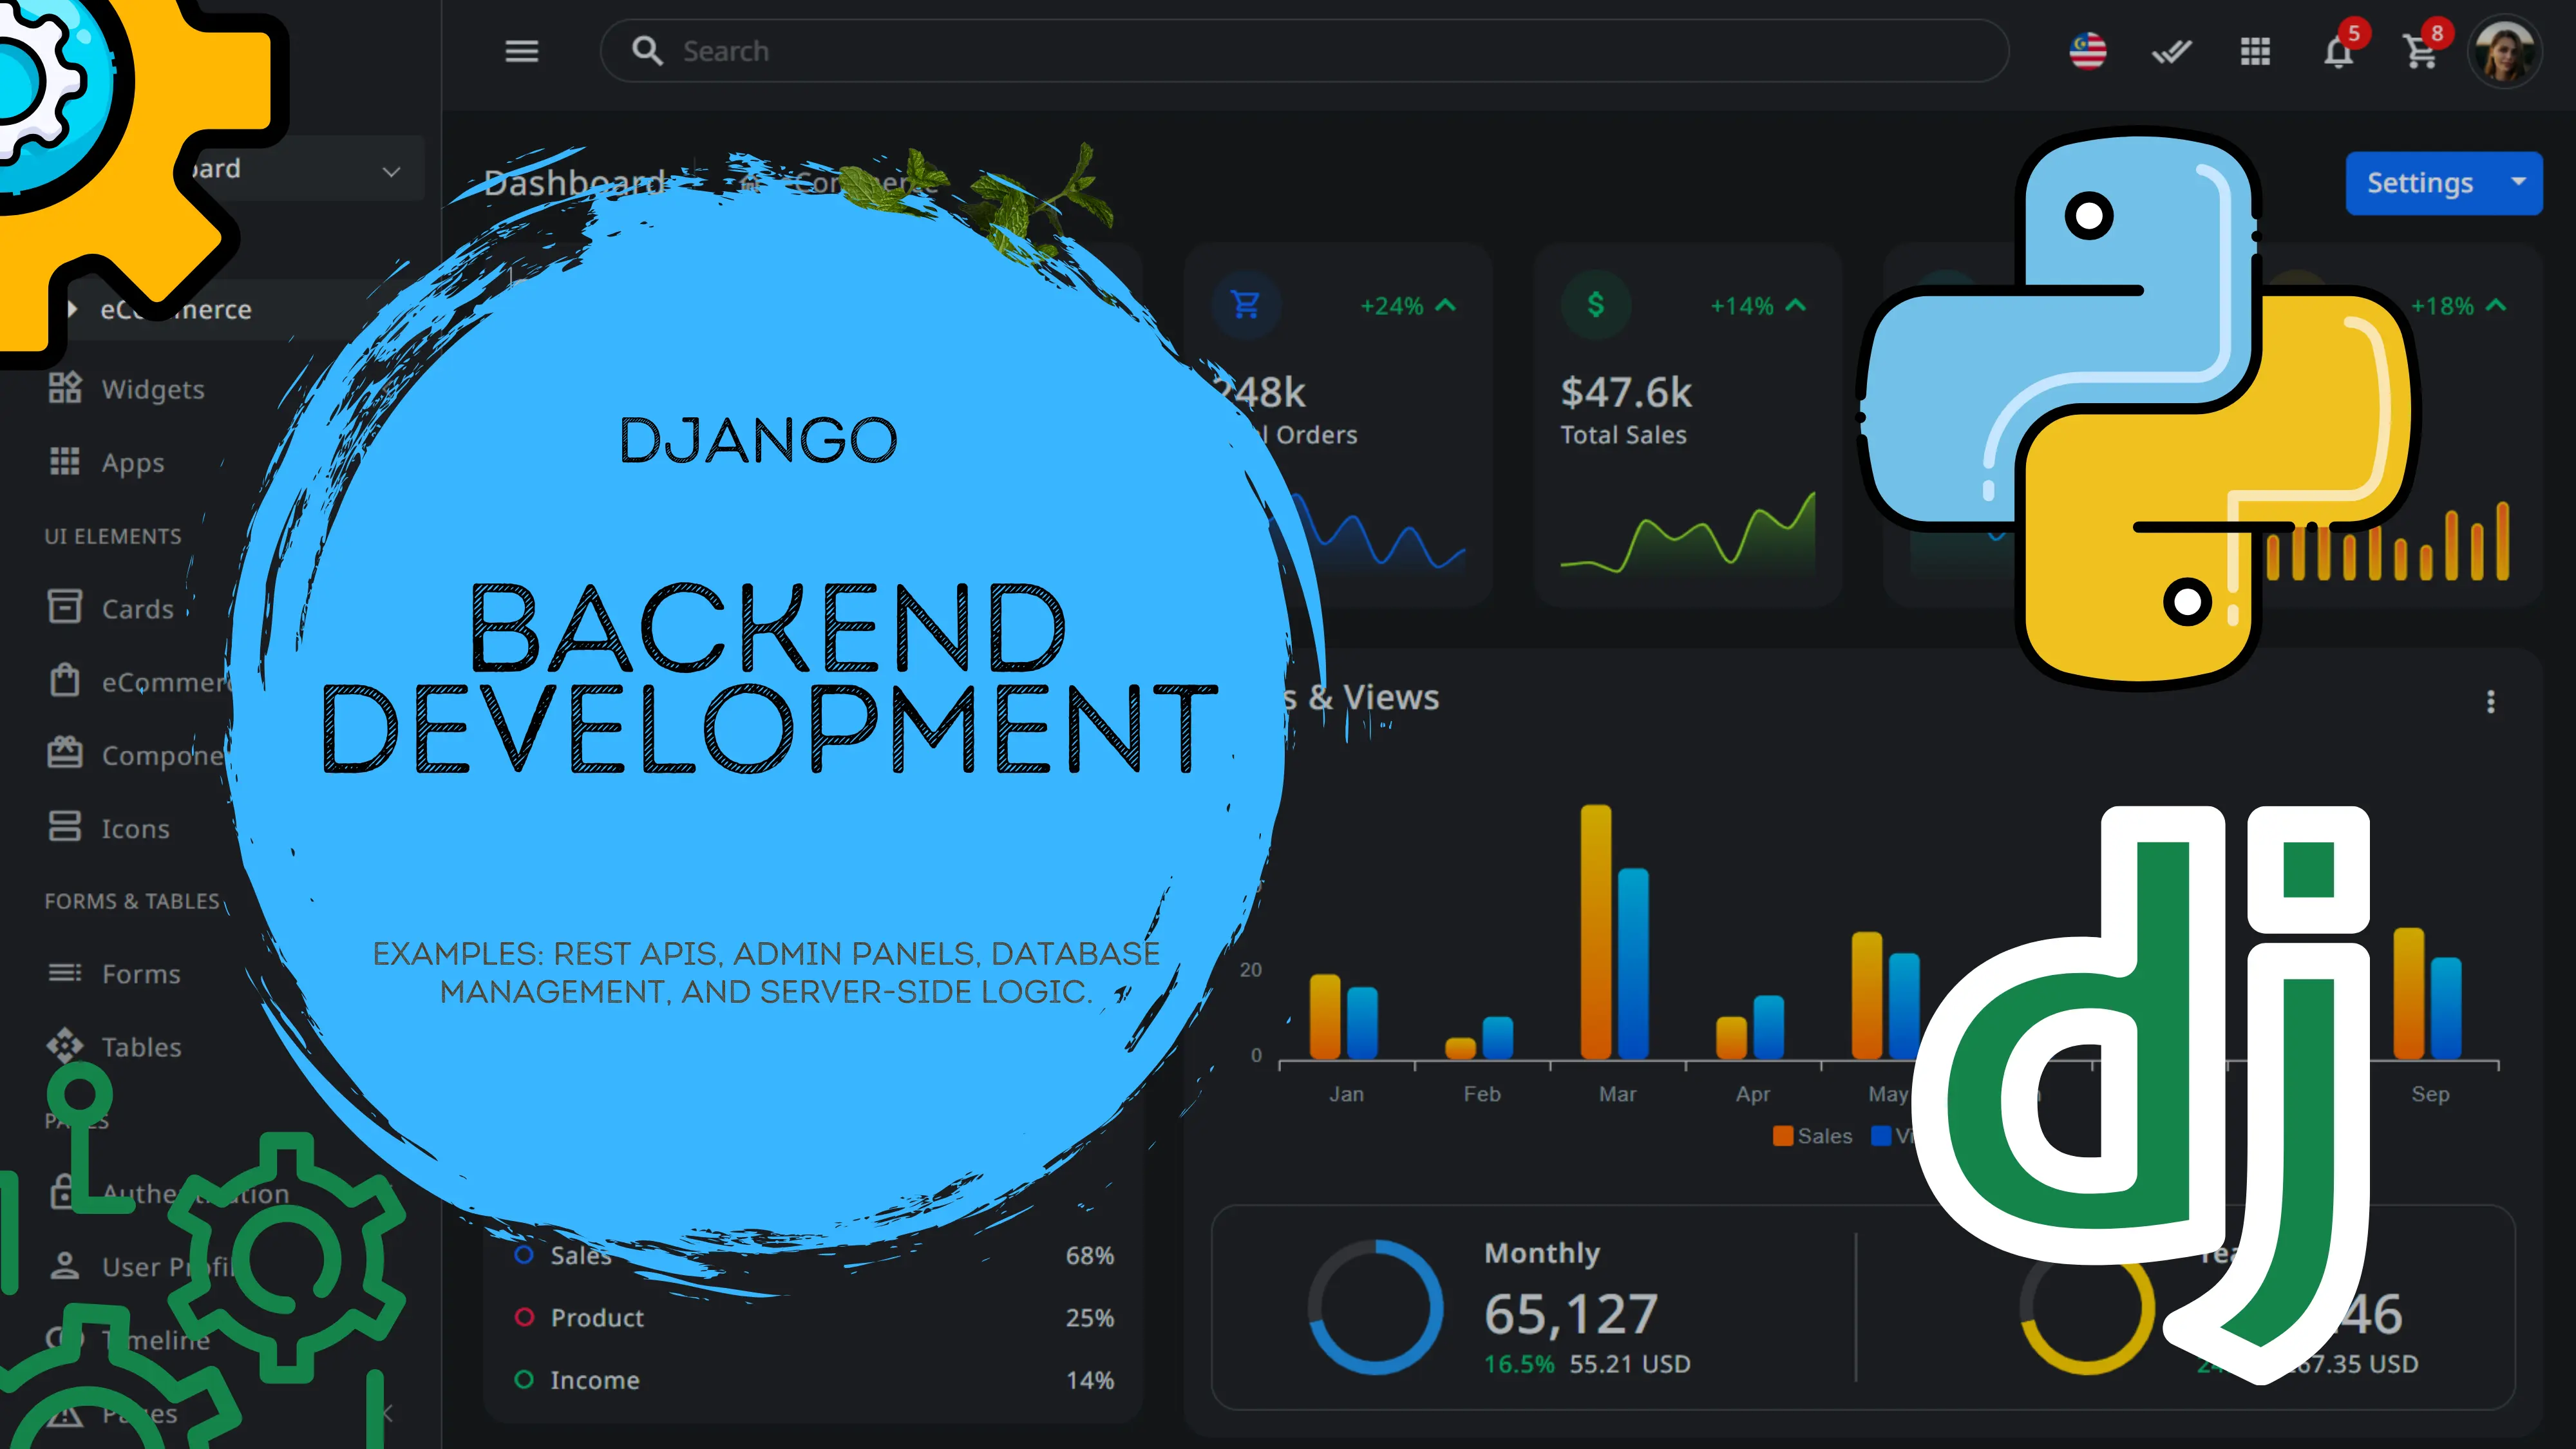2576x1449 pixels.
Task: Click the Feb axis label
Action: point(1482,1094)
